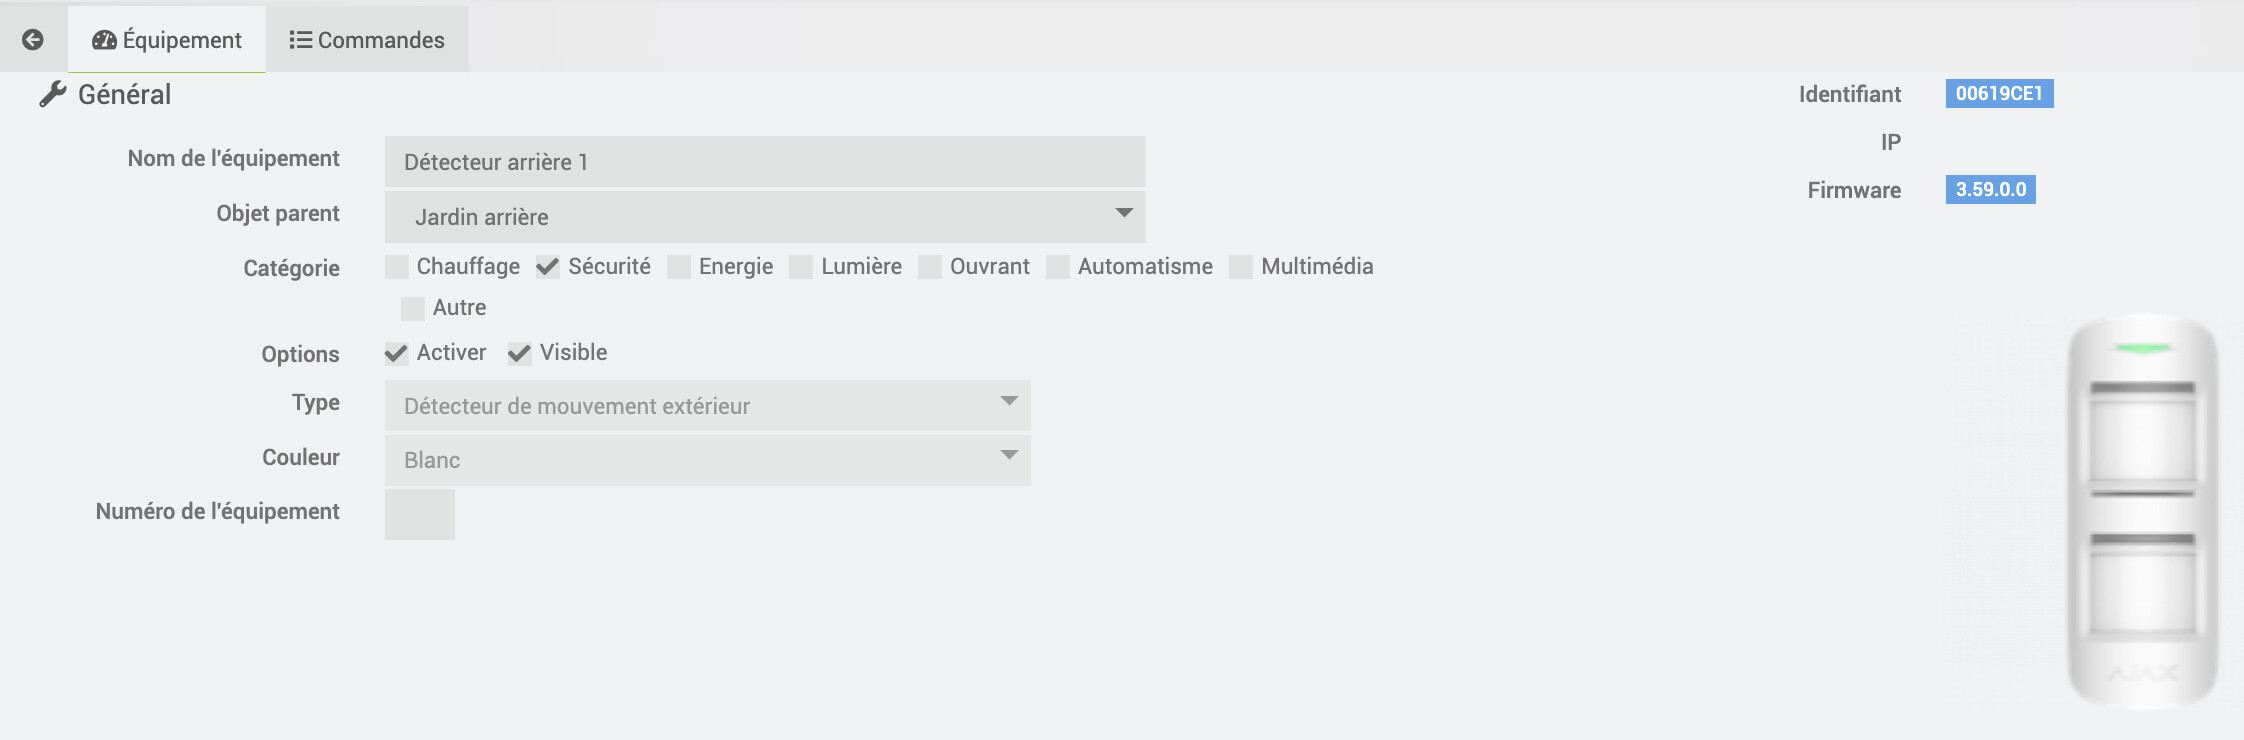Open the Équipement tab

(167, 40)
